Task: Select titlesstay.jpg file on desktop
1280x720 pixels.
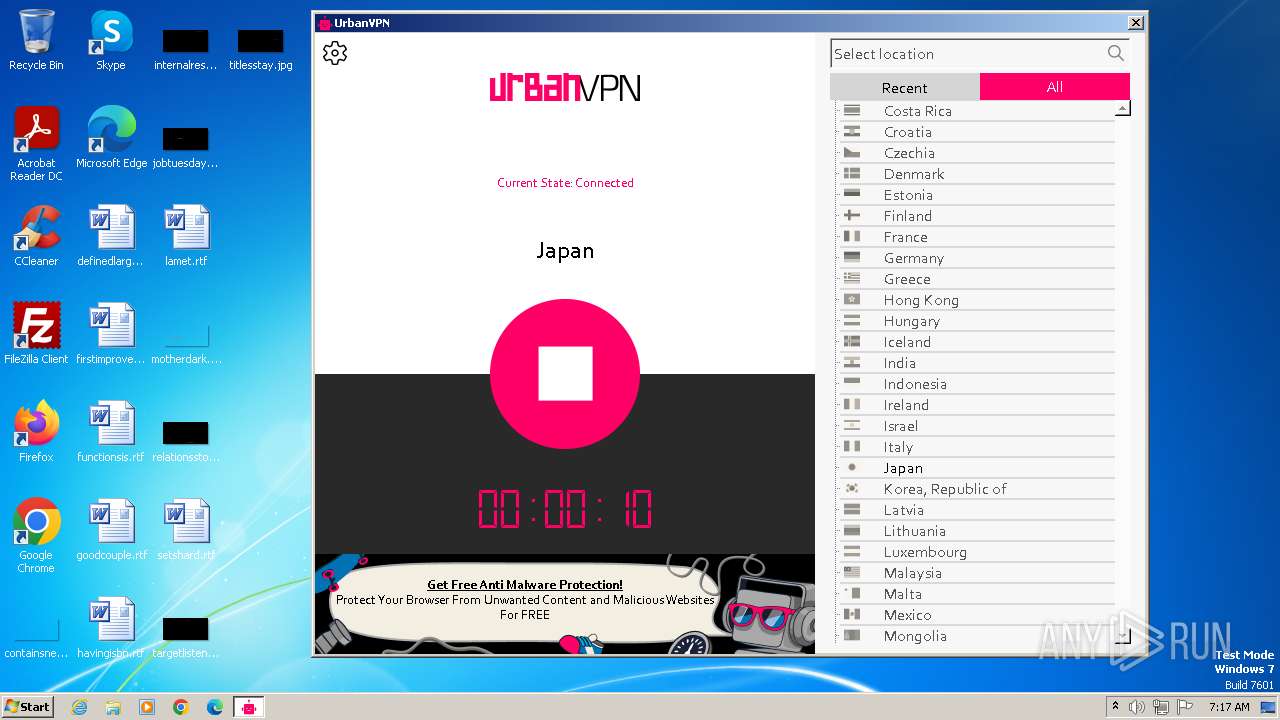Action: click(x=261, y=50)
